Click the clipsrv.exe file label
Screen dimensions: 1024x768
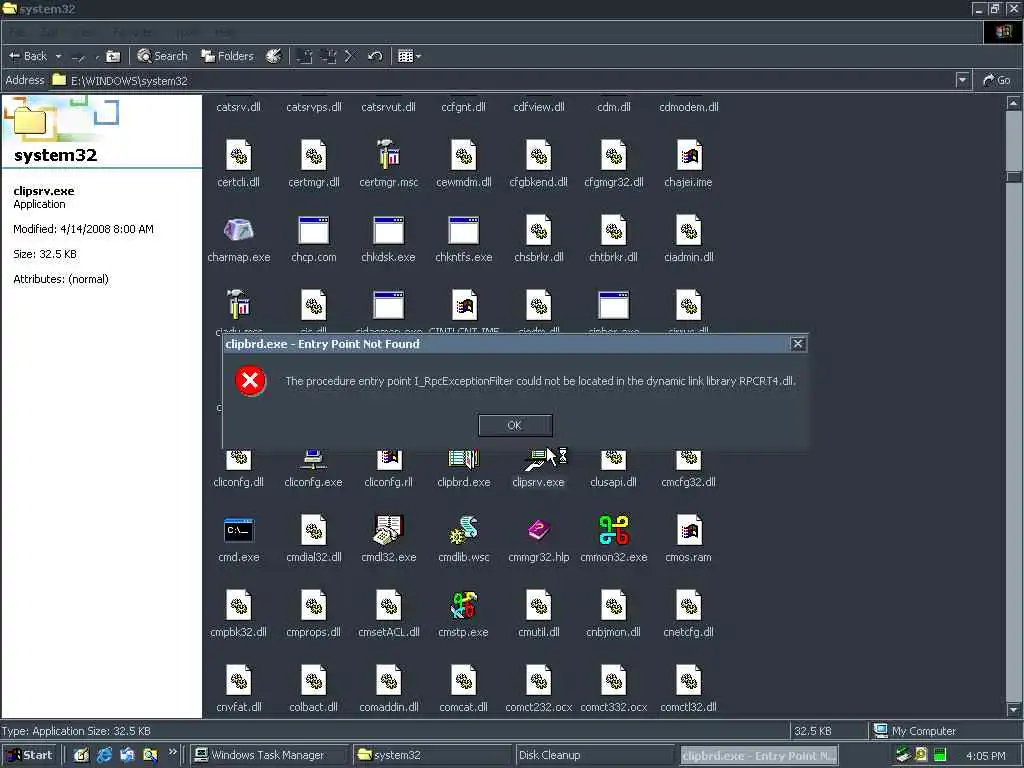pyautogui.click(x=539, y=482)
